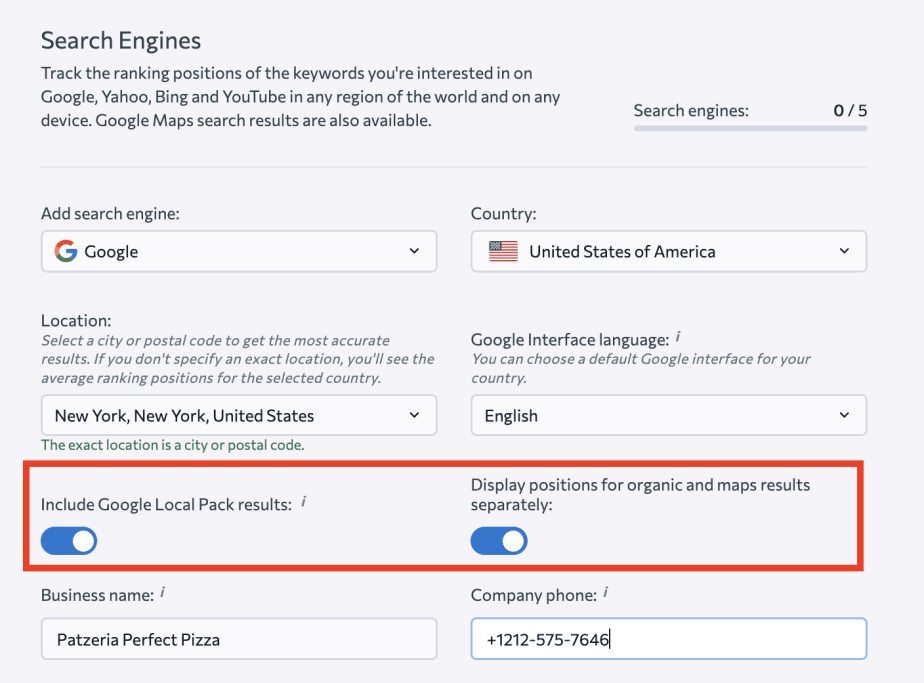Disable the Include Google Local Pack results toggle
Screen dimensions: 924x683
click(68, 540)
